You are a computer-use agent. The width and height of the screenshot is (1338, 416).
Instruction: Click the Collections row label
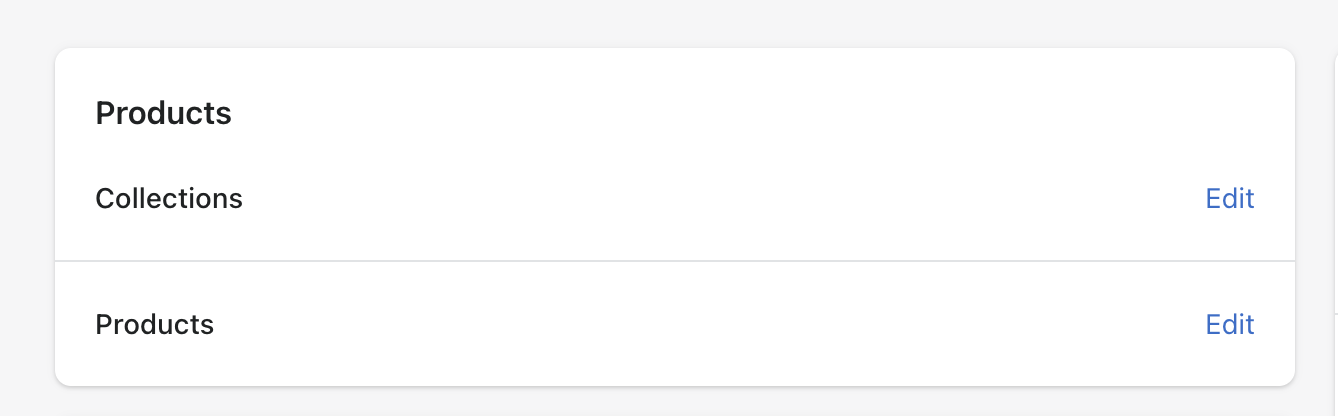[x=169, y=198]
